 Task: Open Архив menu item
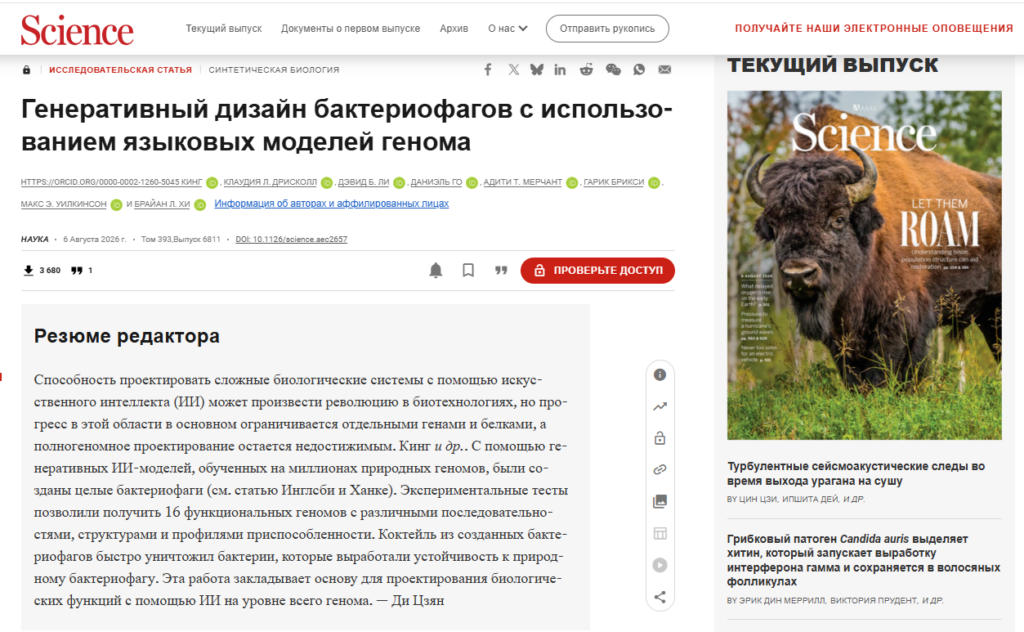tap(454, 29)
